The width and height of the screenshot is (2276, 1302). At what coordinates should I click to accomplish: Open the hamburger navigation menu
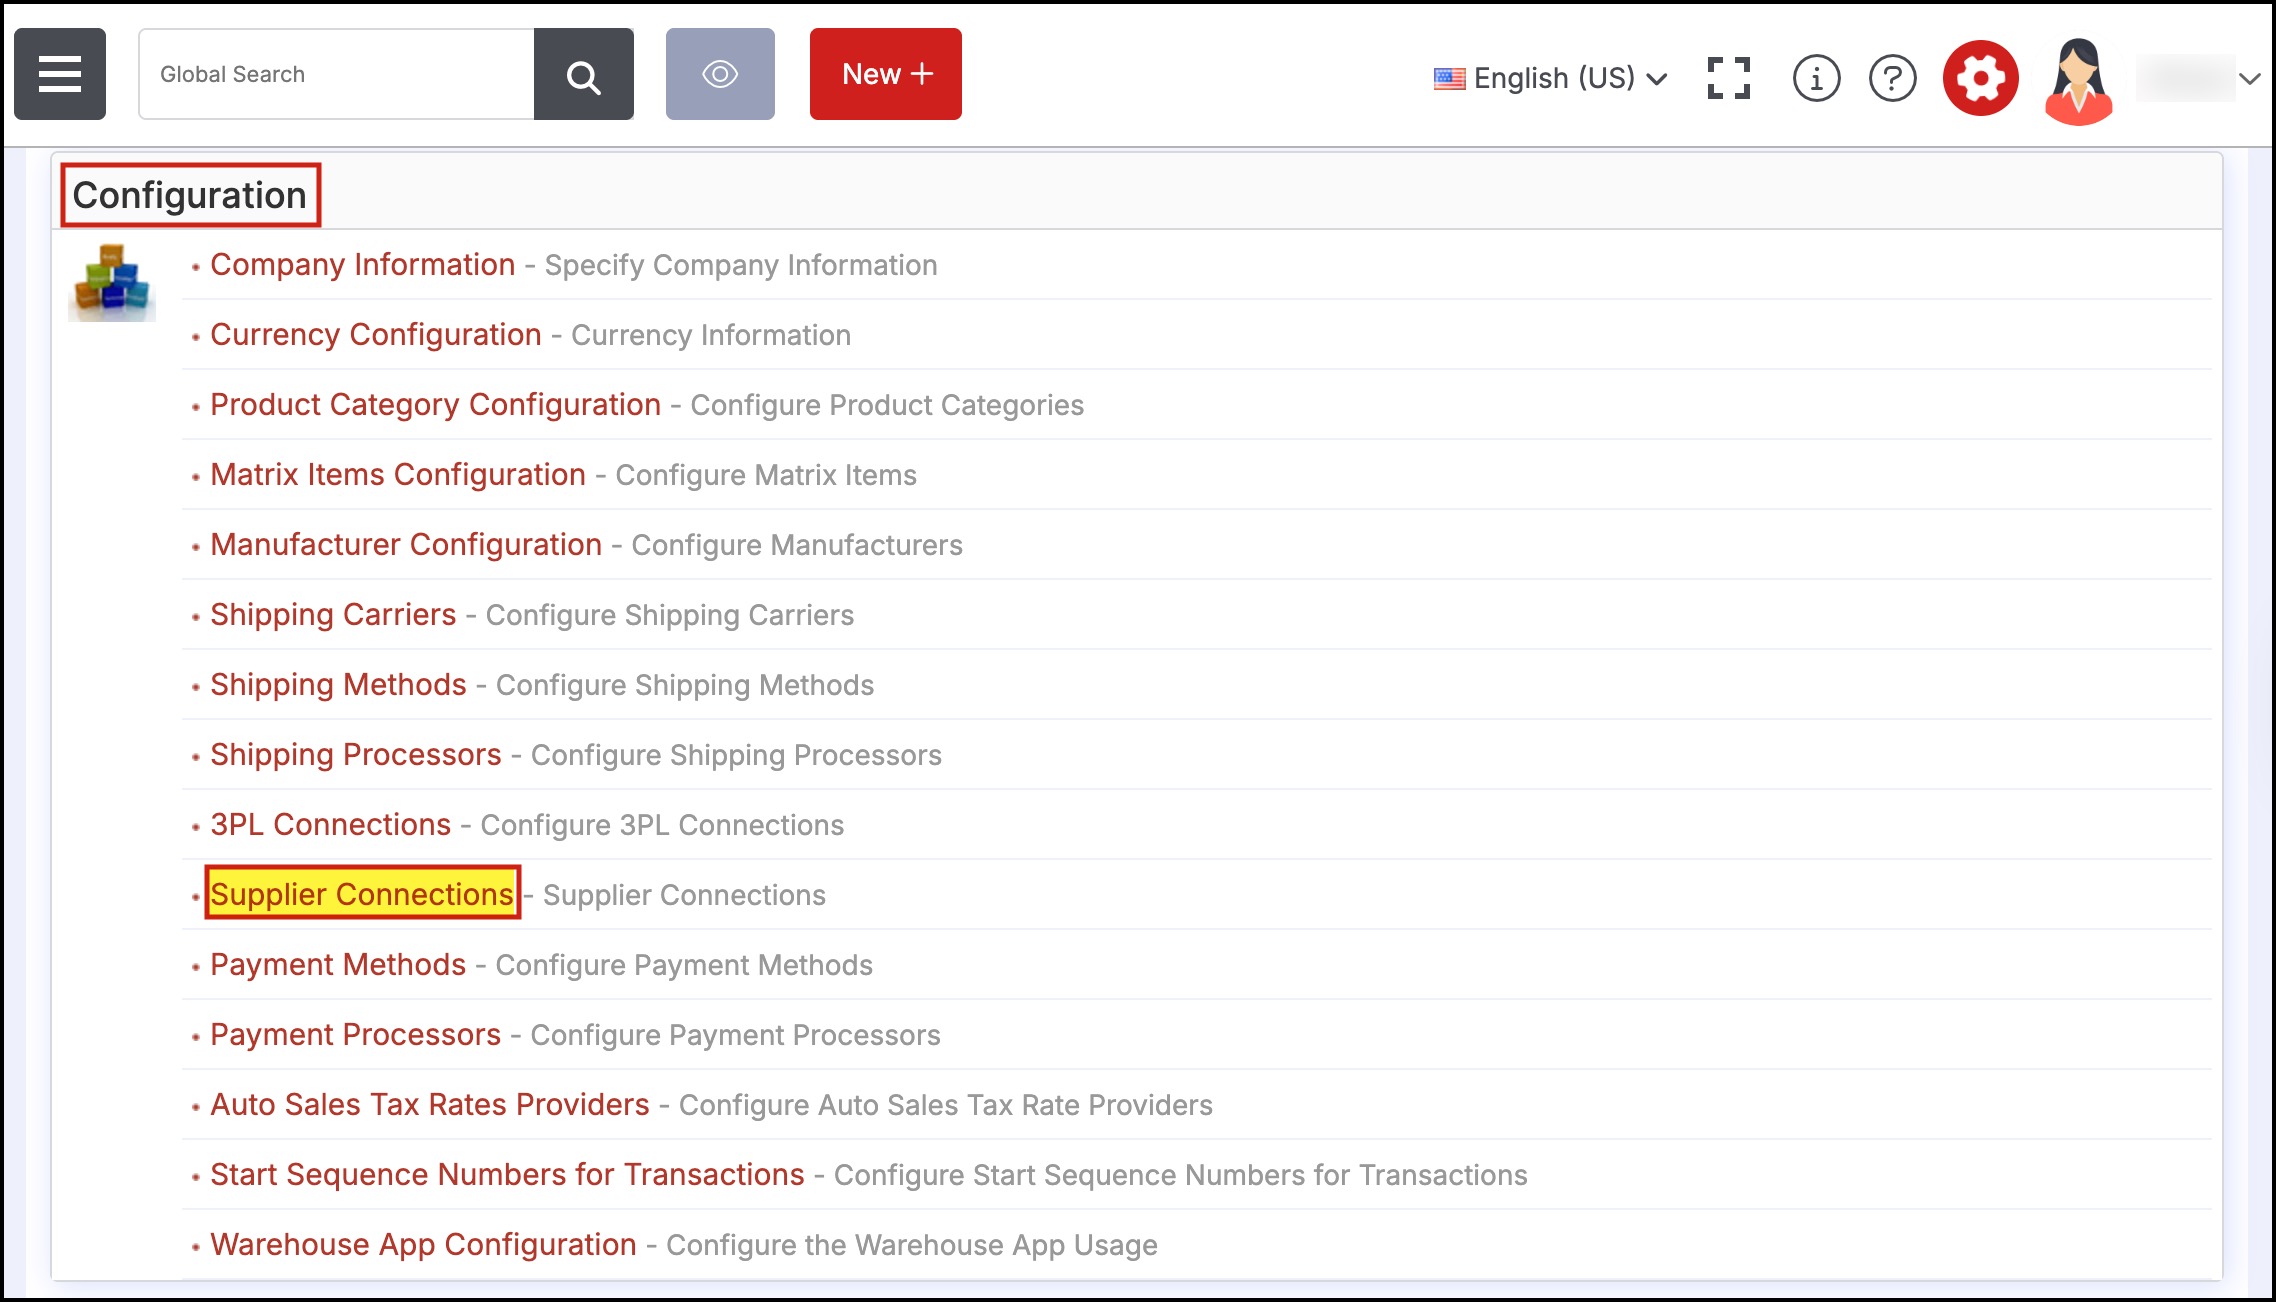tap(60, 74)
